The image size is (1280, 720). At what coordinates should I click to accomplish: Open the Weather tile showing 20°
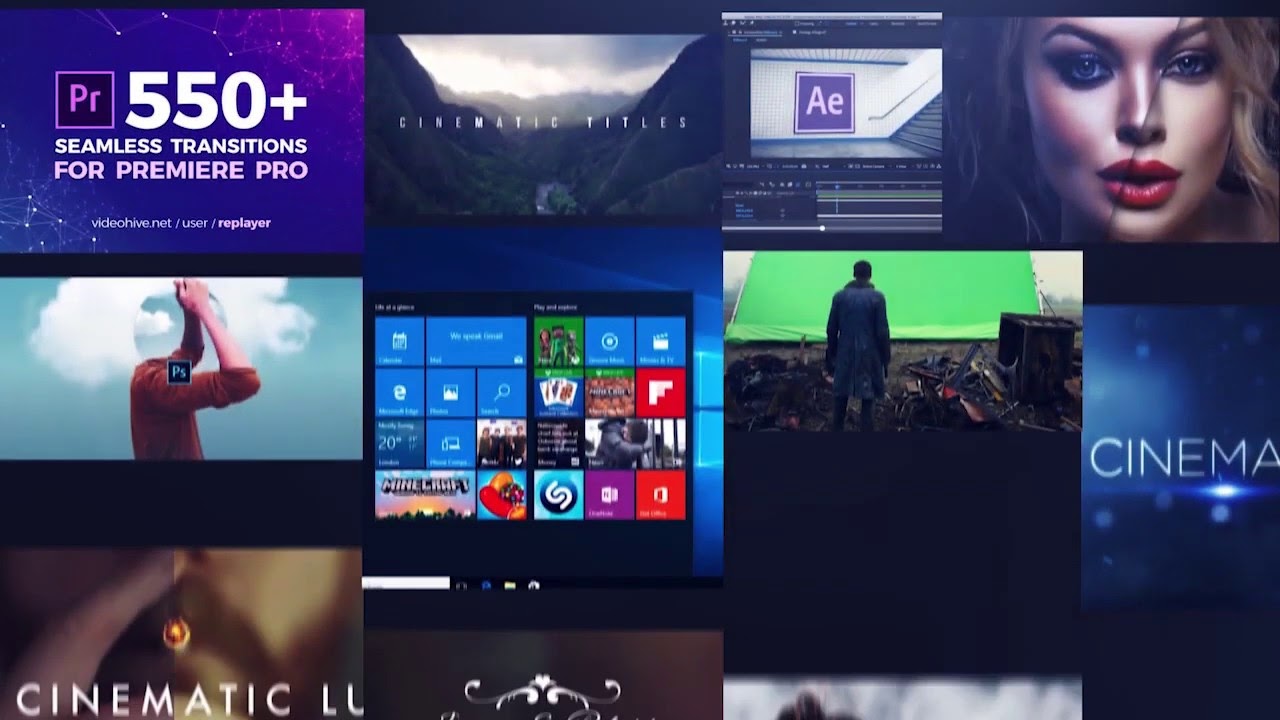(x=399, y=444)
